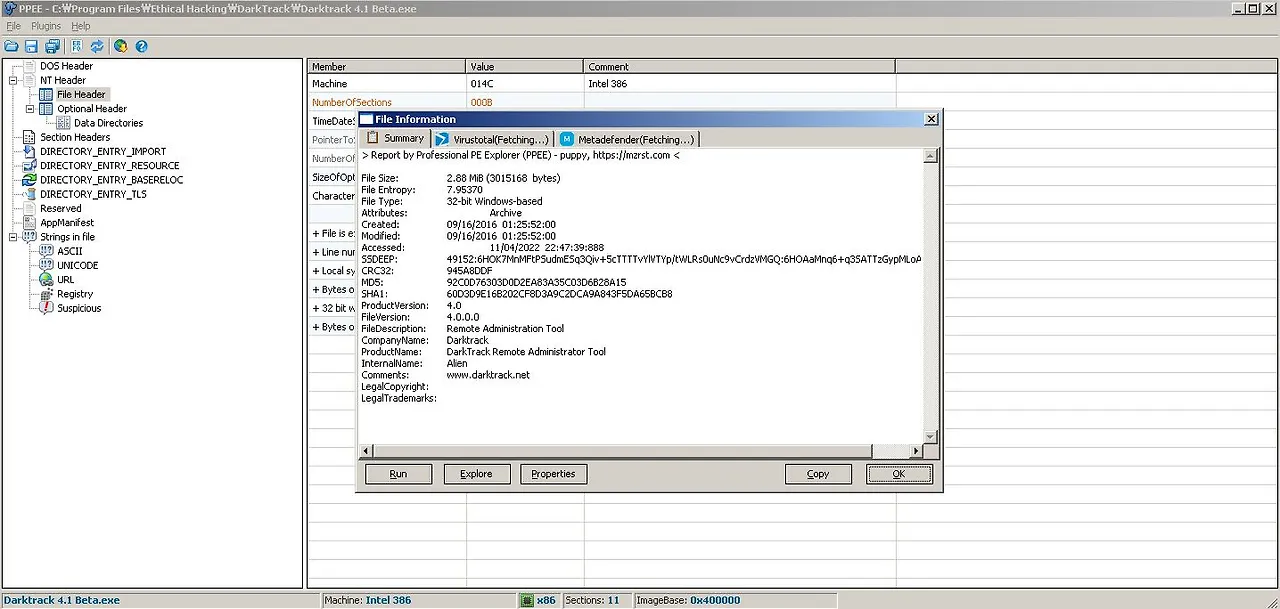Click the summary vertical scrollbar down arrow

(931, 437)
